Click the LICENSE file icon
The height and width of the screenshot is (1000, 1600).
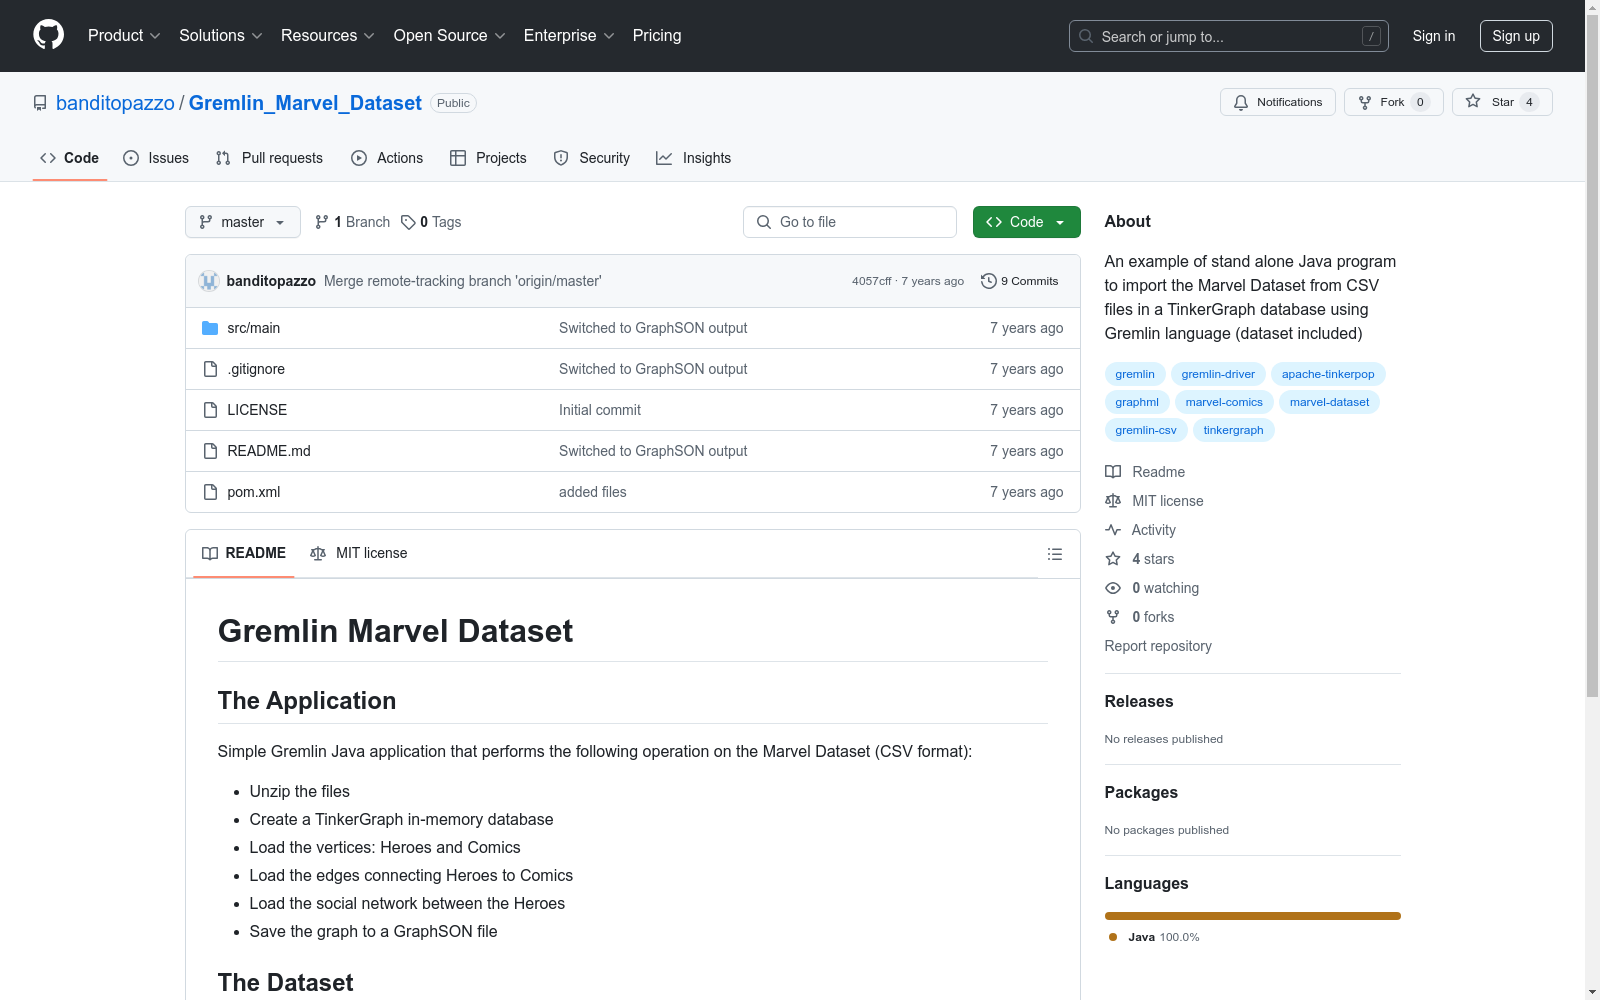click(x=210, y=410)
